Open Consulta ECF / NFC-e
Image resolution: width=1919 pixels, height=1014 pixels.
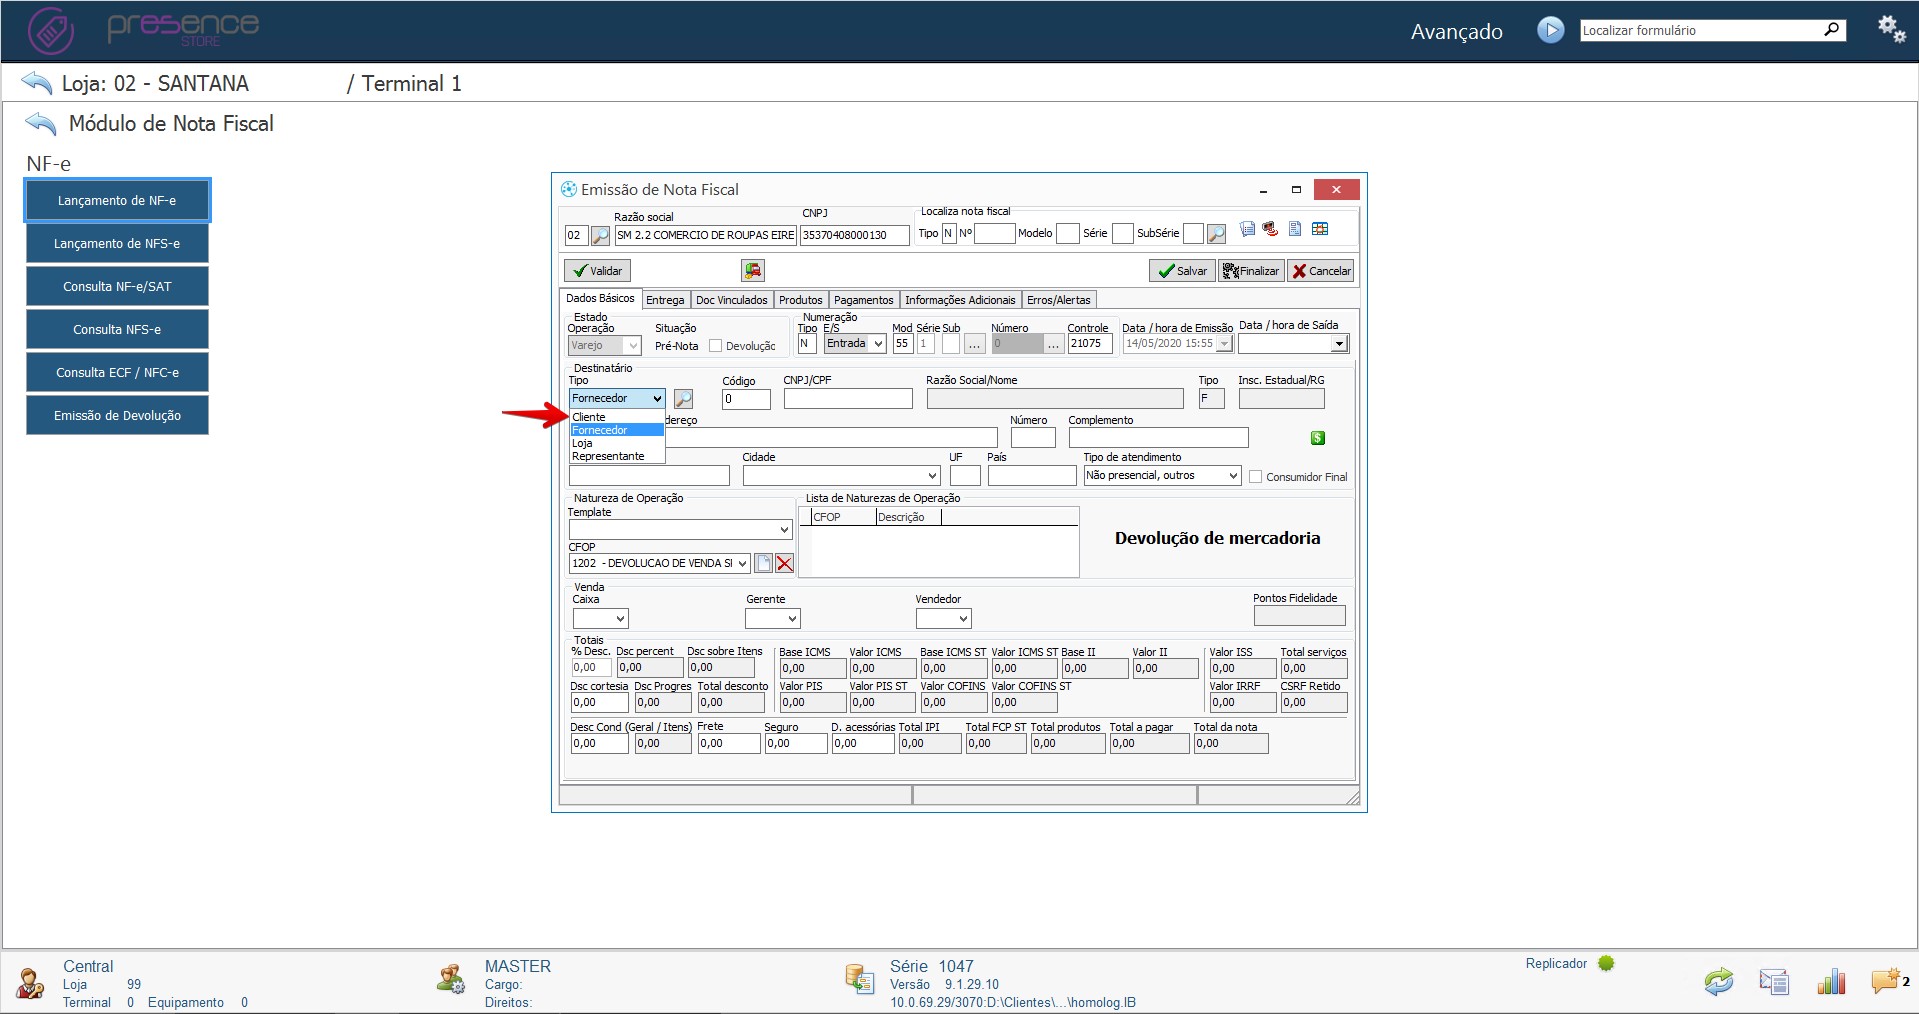pyautogui.click(x=117, y=373)
